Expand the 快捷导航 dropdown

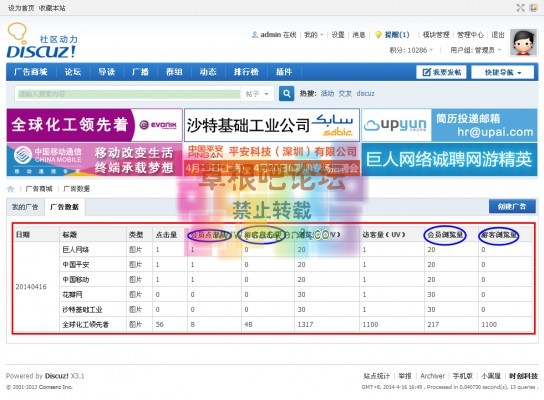(502, 72)
